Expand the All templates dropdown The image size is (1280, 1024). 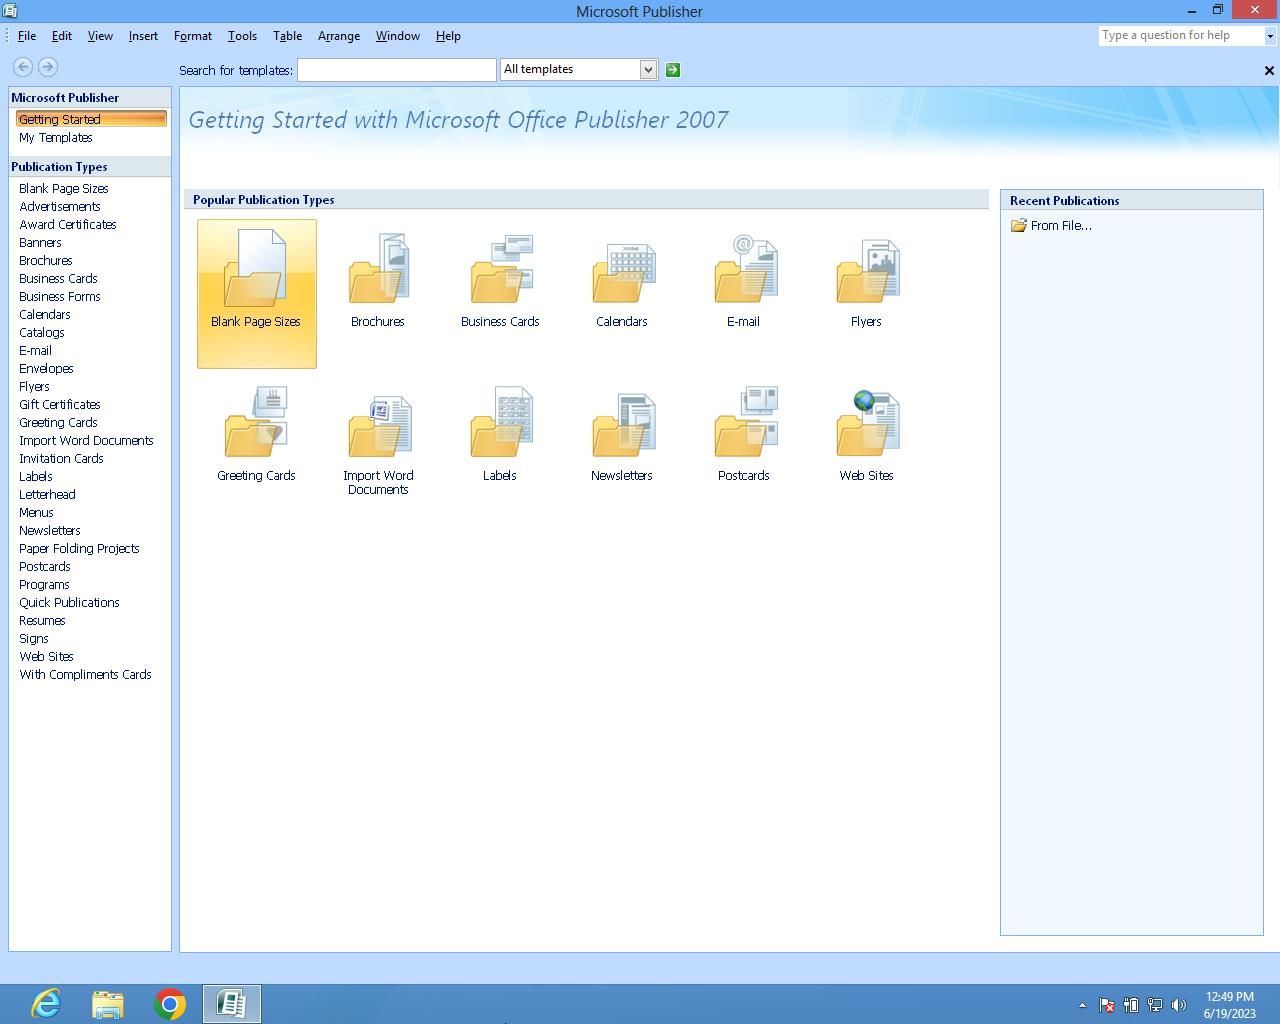pos(648,70)
